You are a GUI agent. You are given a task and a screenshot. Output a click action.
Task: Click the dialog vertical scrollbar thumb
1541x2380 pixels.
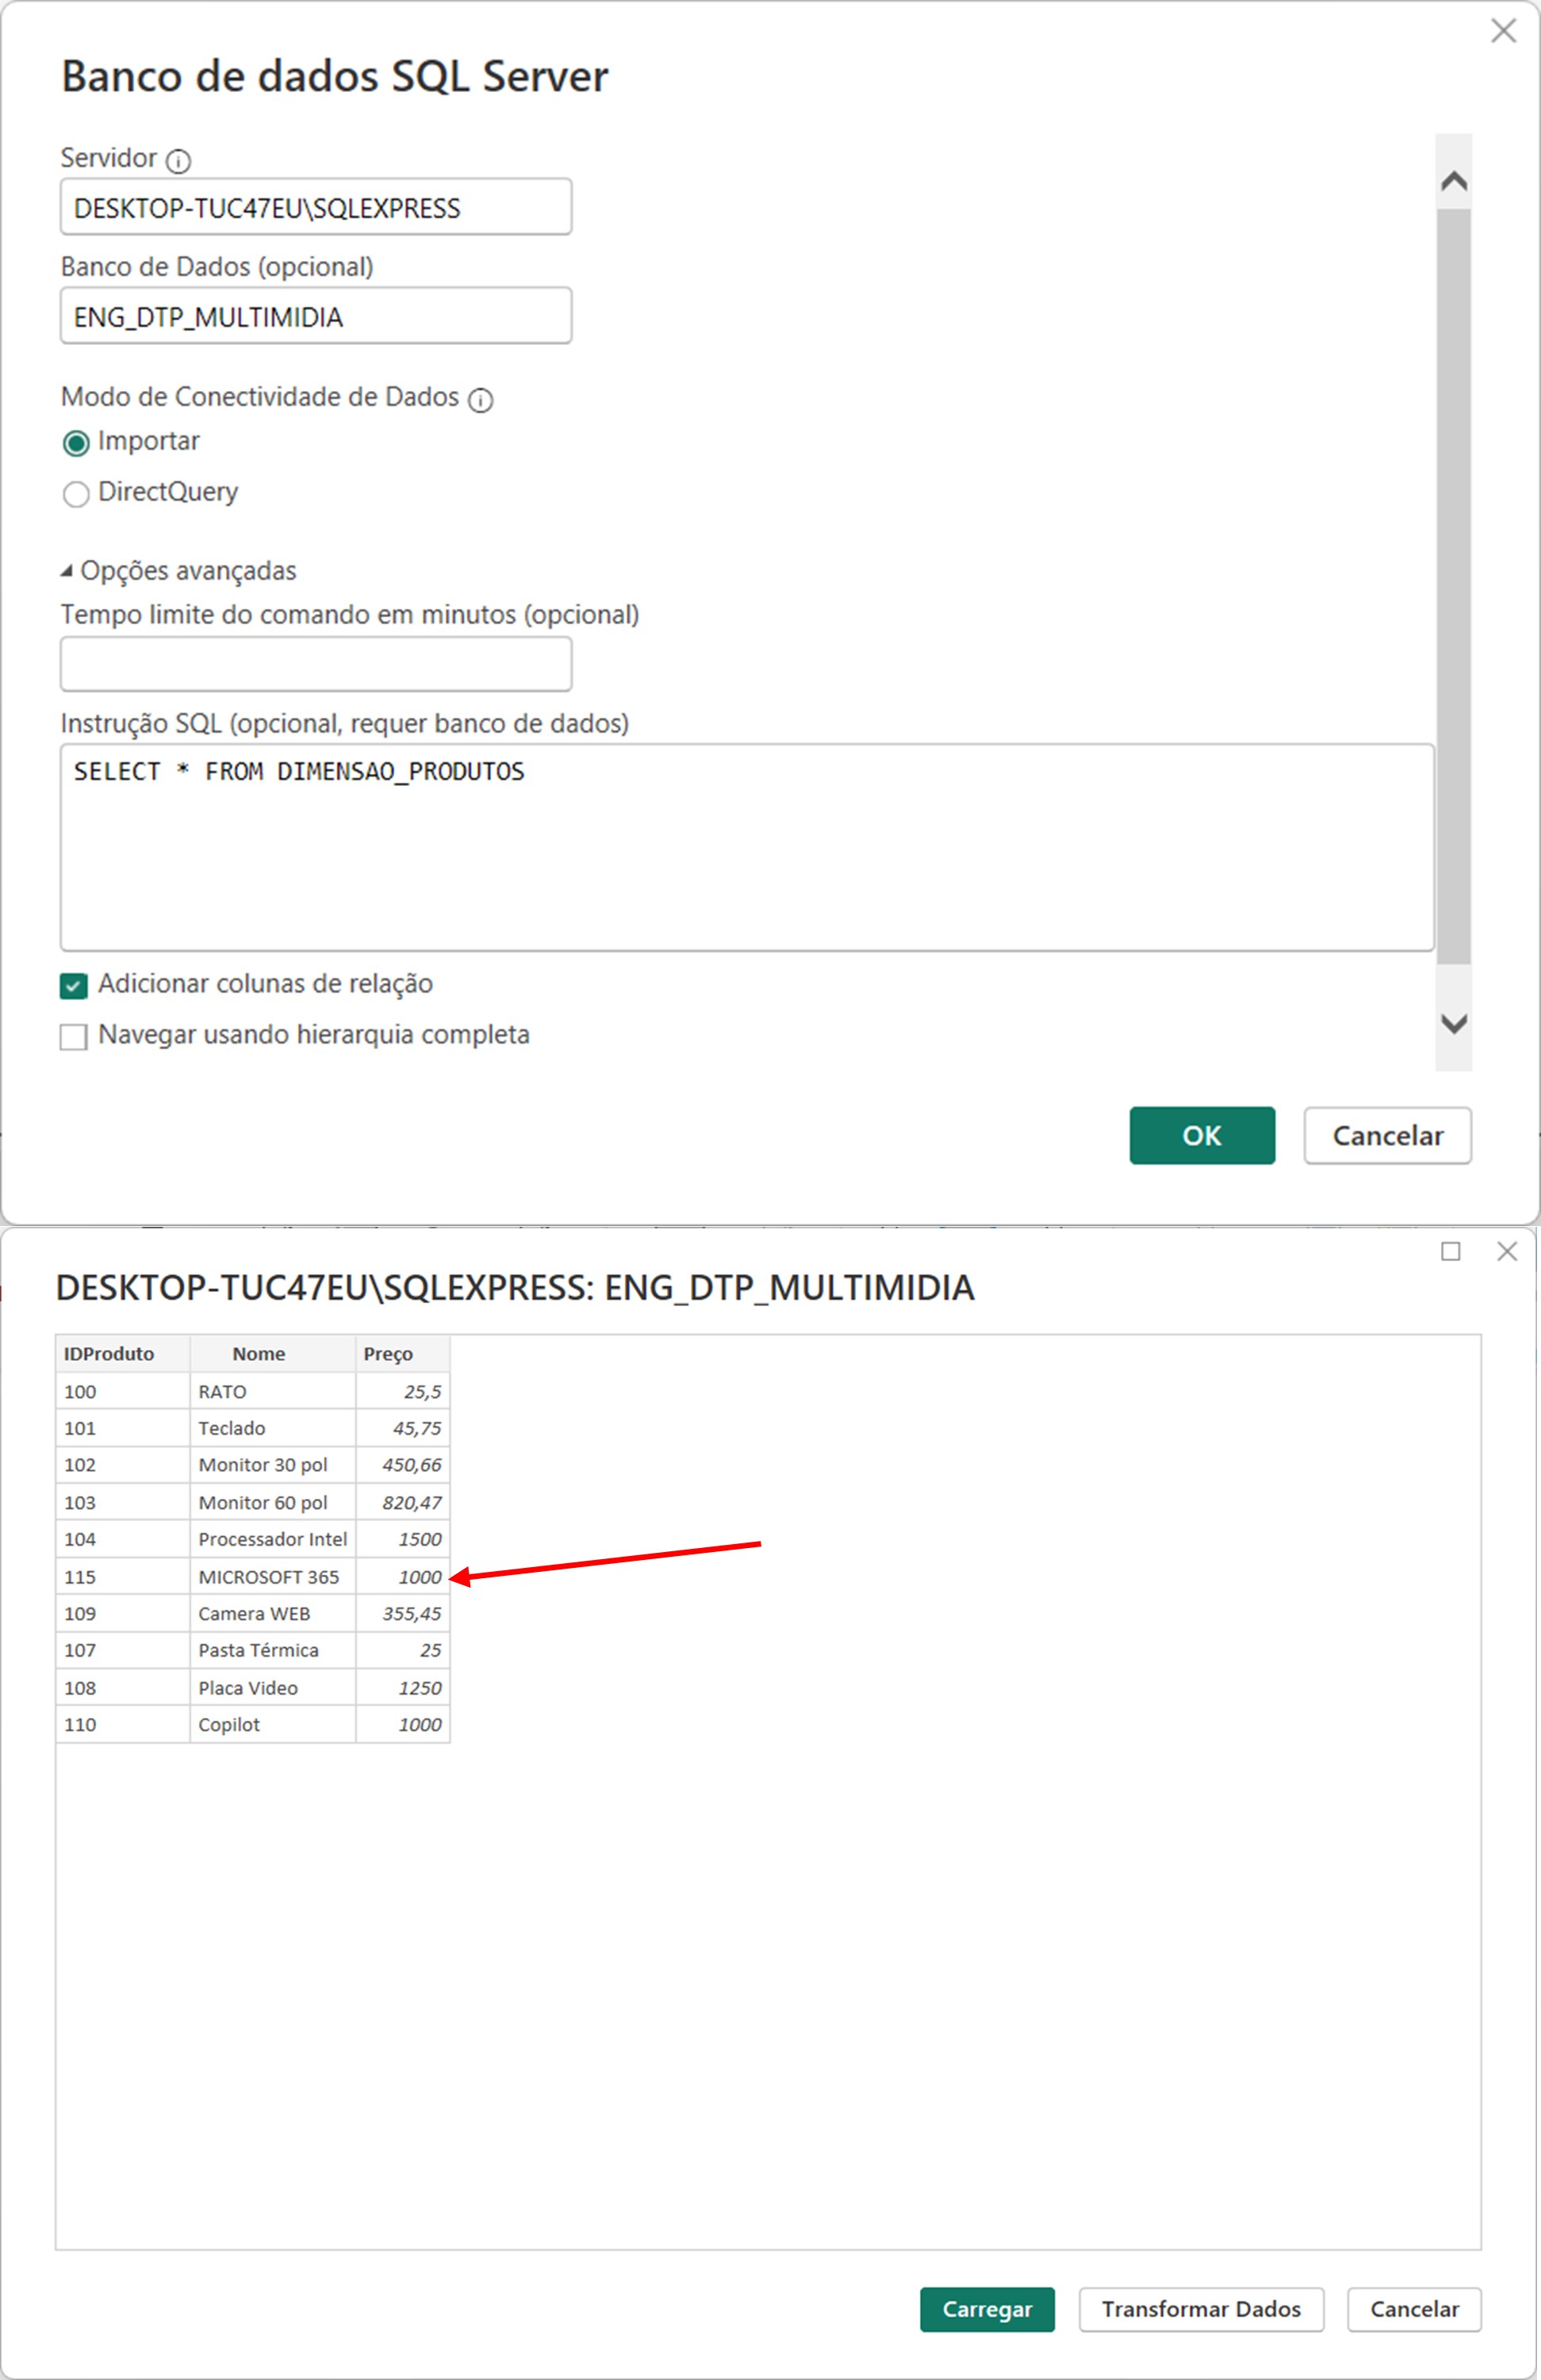(x=1454, y=585)
